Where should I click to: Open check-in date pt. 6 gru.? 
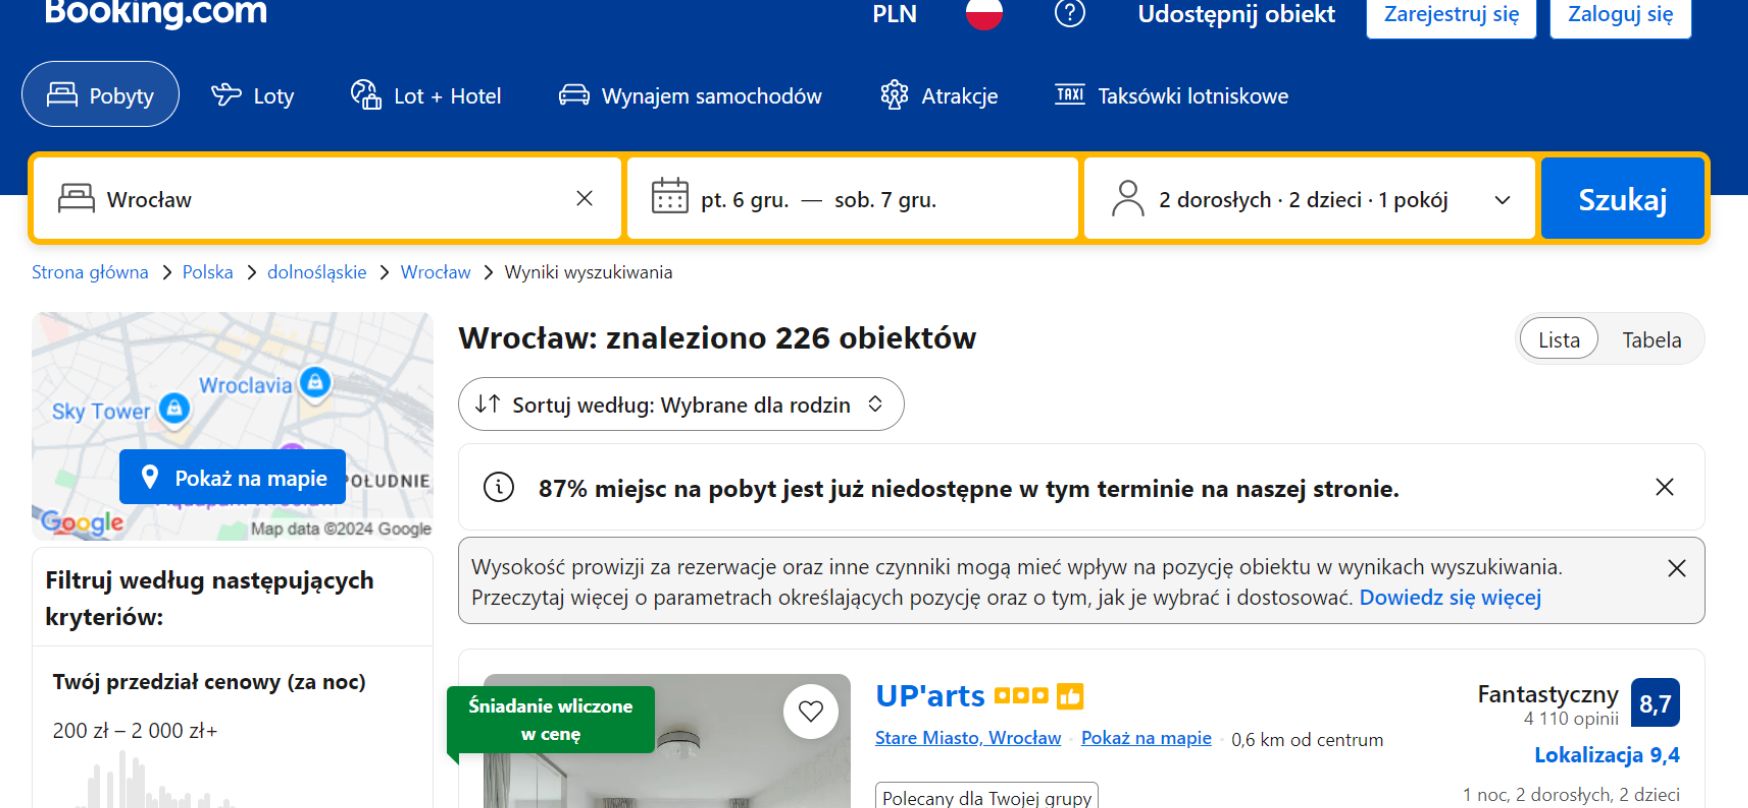(x=745, y=200)
